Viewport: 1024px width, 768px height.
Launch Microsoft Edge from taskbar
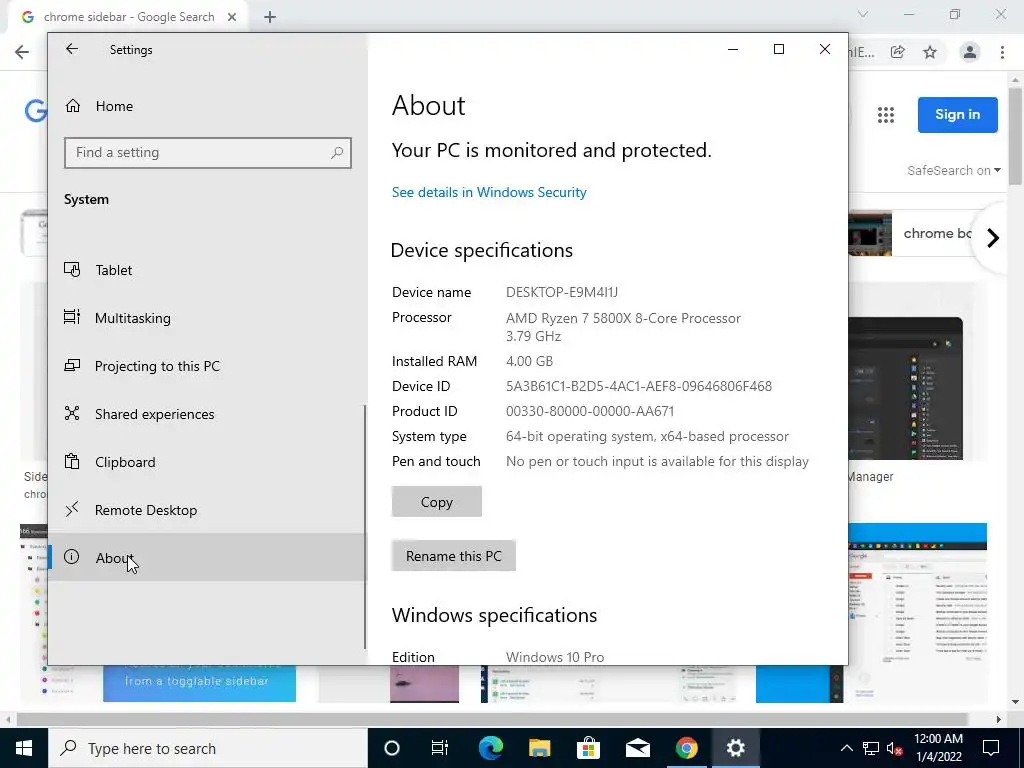coord(490,748)
